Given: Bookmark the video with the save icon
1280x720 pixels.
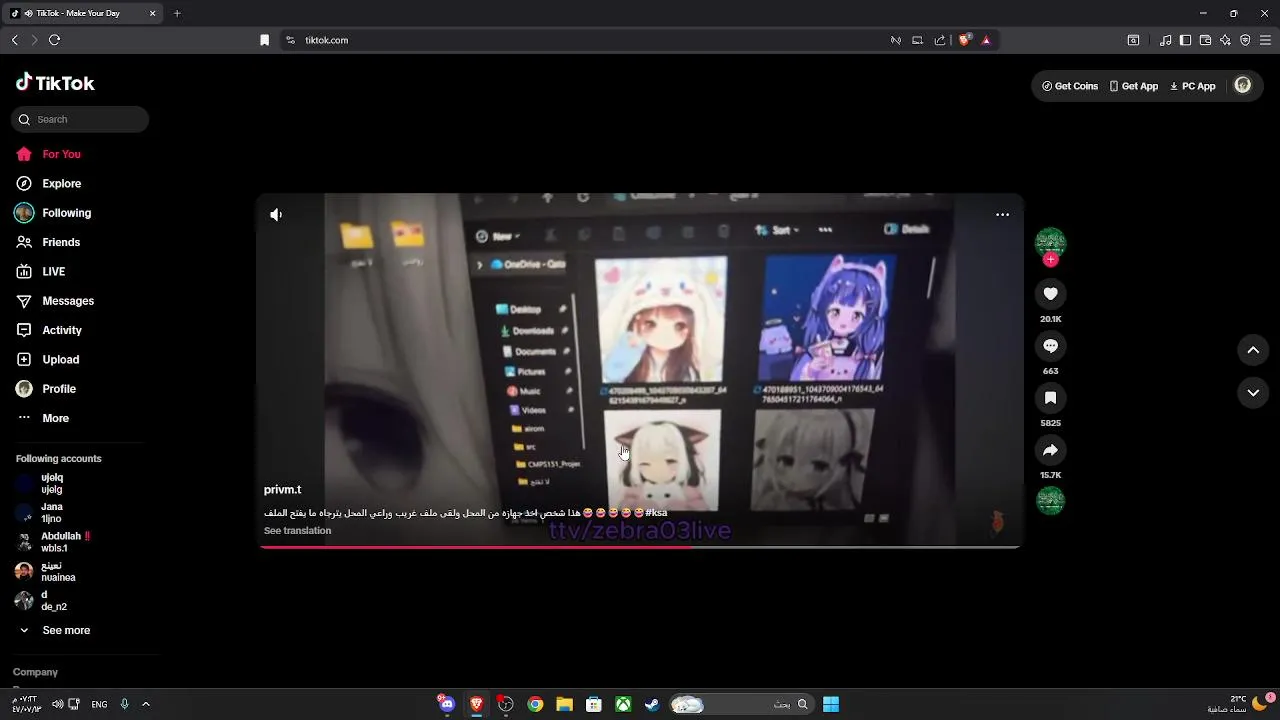Looking at the screenshot, I should (x=1050, y=398).
